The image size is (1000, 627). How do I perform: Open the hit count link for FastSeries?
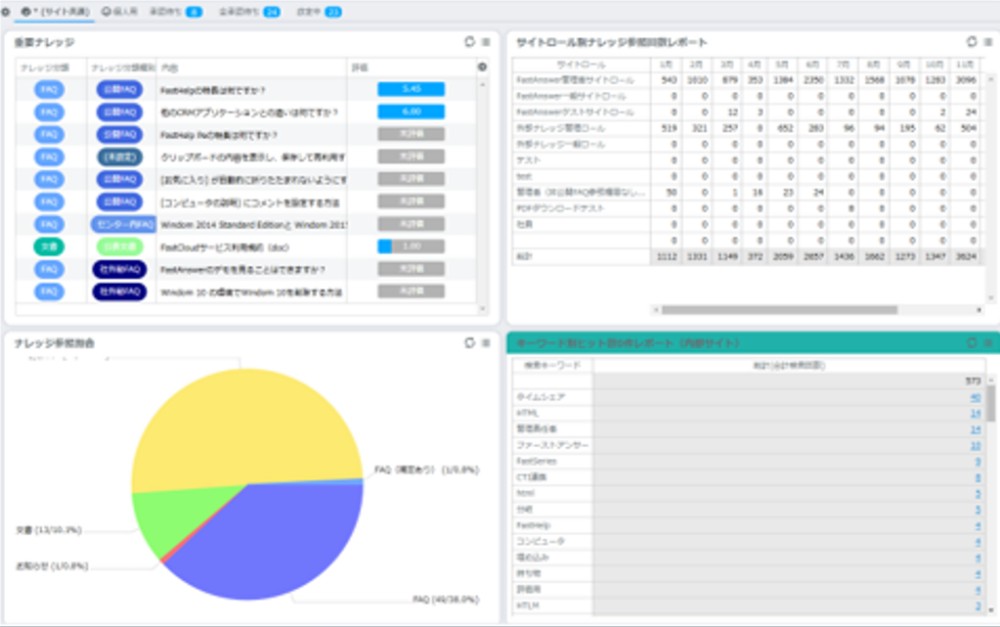click(x=978, y=461)
